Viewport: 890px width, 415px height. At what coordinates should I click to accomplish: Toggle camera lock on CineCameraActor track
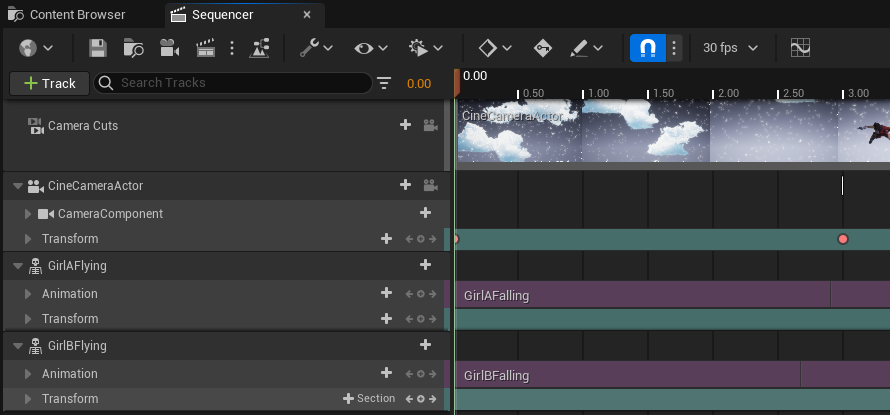click(x=430, y=185)
